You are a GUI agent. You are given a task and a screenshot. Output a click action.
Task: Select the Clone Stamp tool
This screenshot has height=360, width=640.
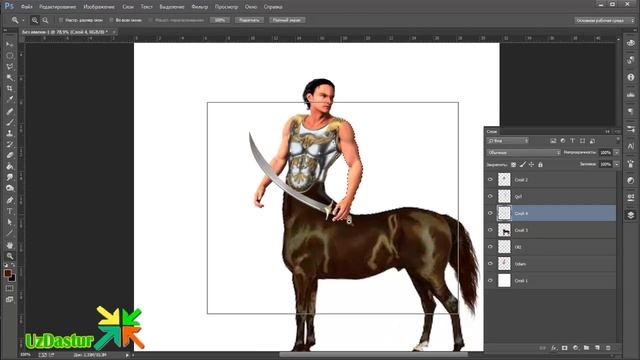click(x=9, y=133)
